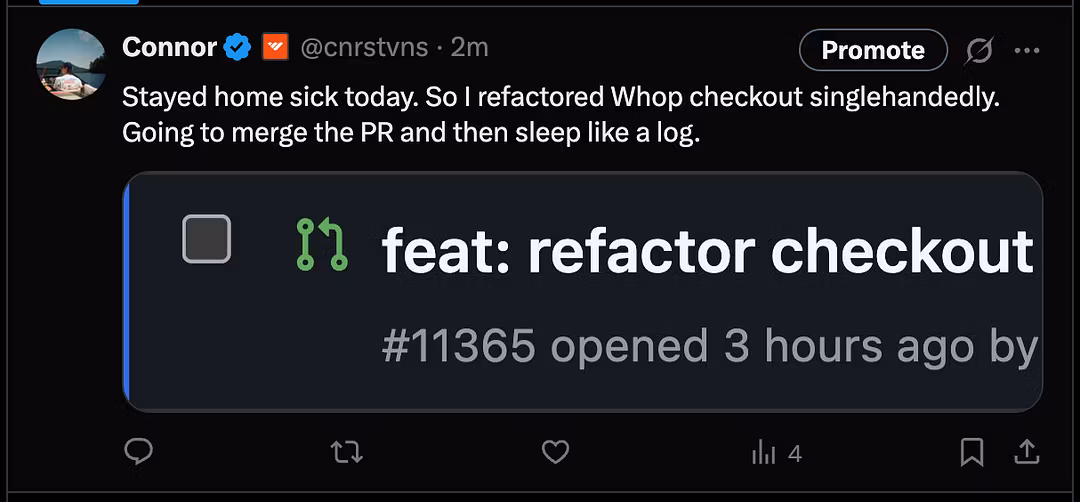Viewport: 1080px width, 502px height.
Task: Repost the tweet using the retweet icon
Action: point(346,453)
